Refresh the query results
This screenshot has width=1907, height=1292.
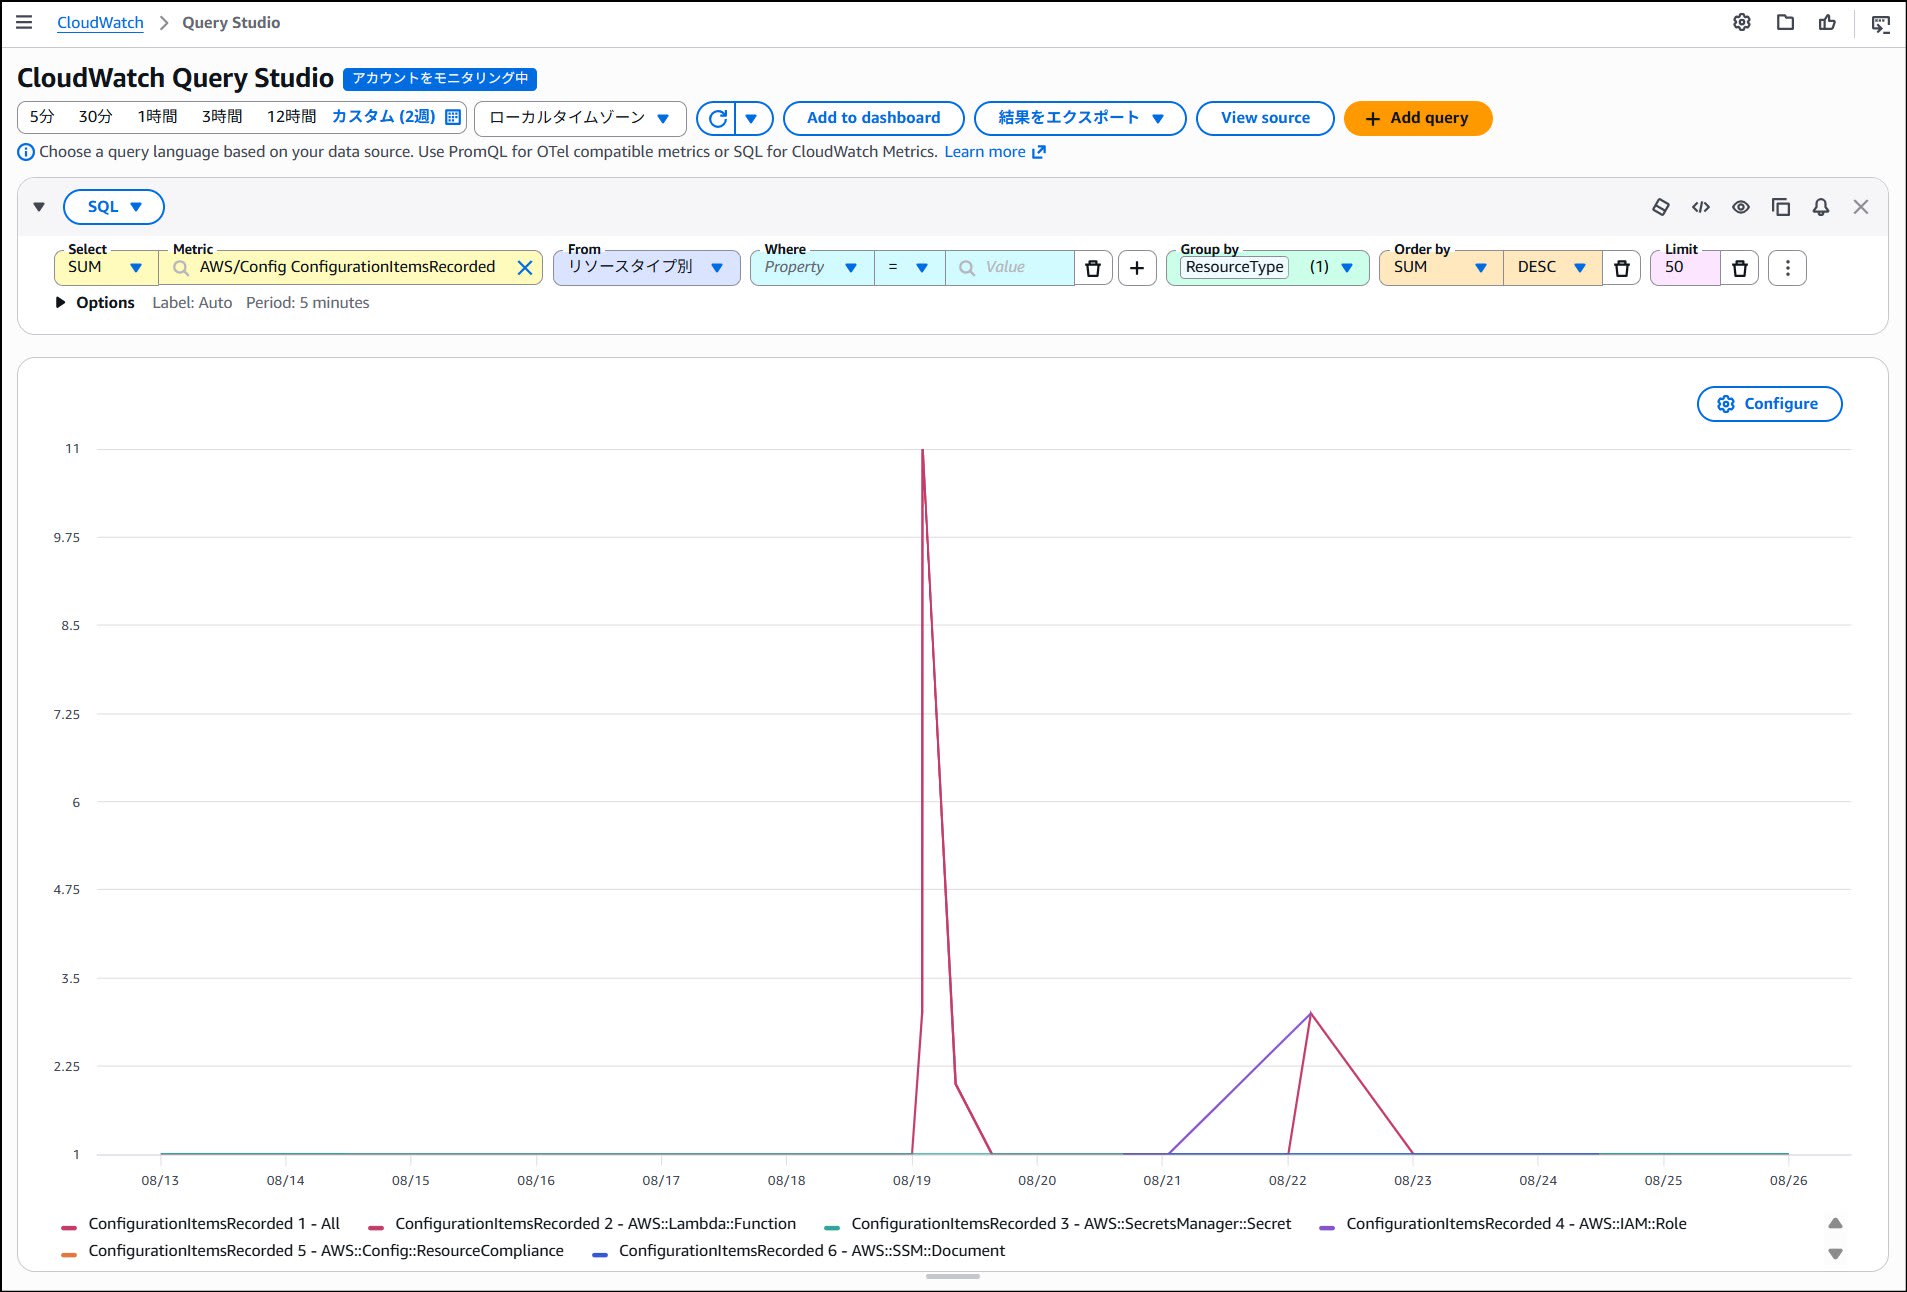[717, 119]
